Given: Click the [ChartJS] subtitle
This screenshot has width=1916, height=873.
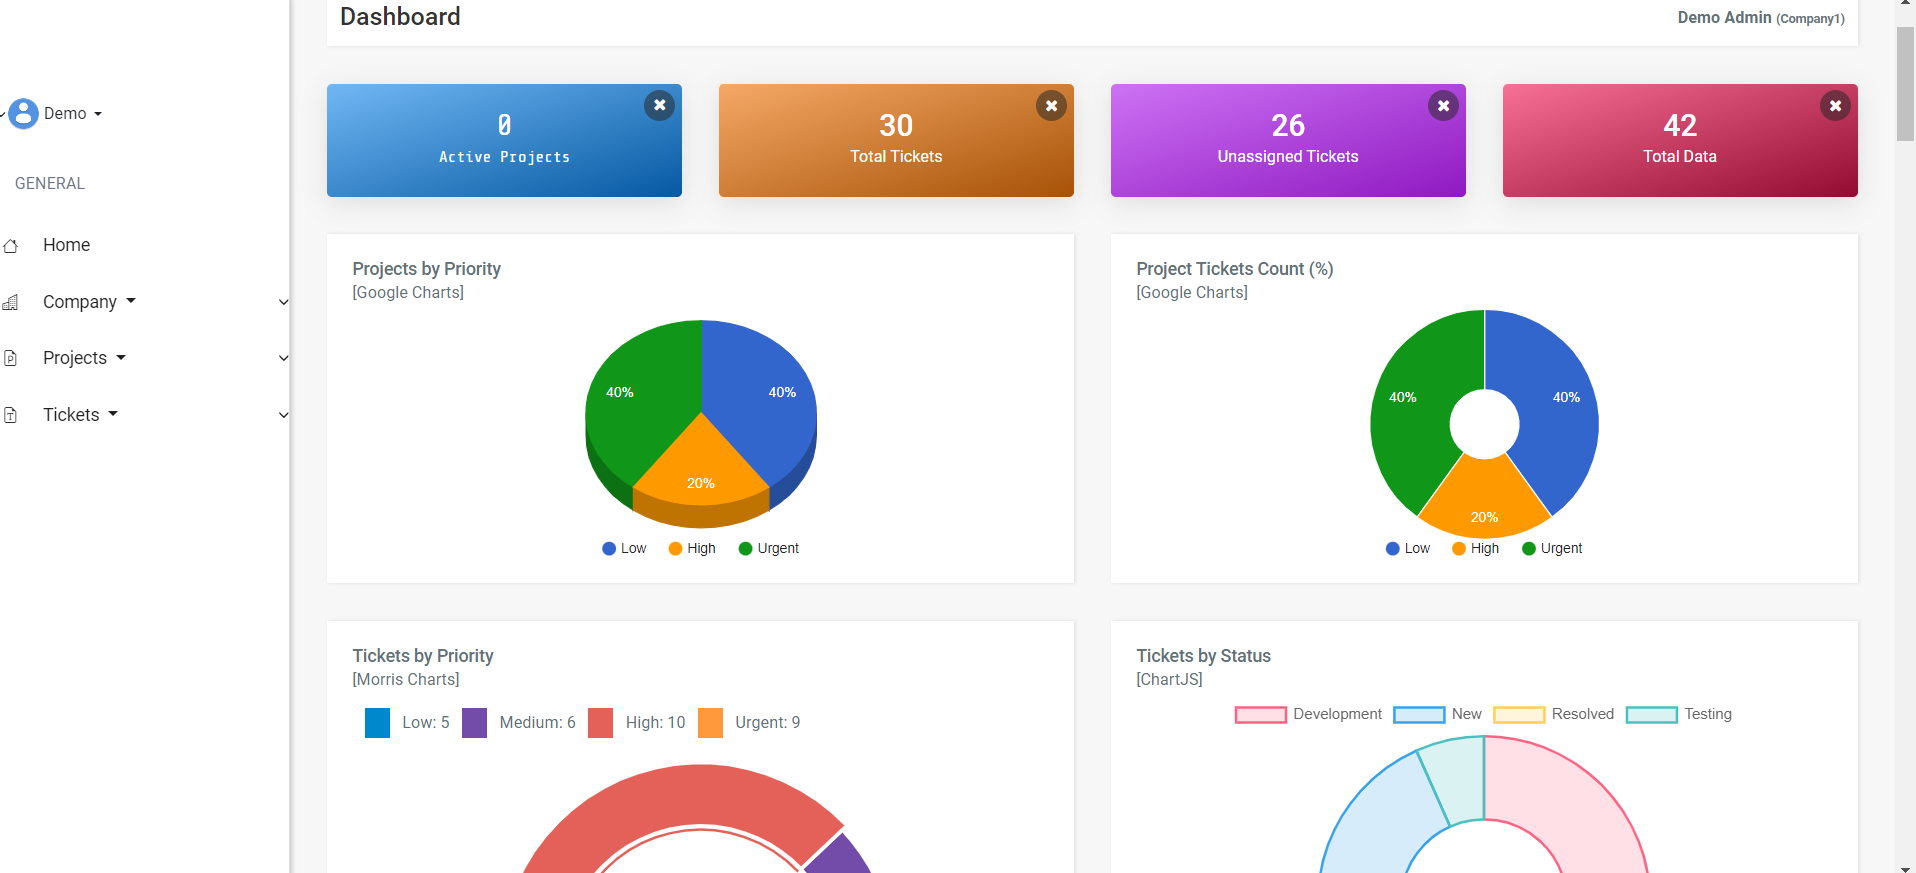Looking at the screenshot, I should tap(1169, 680).
